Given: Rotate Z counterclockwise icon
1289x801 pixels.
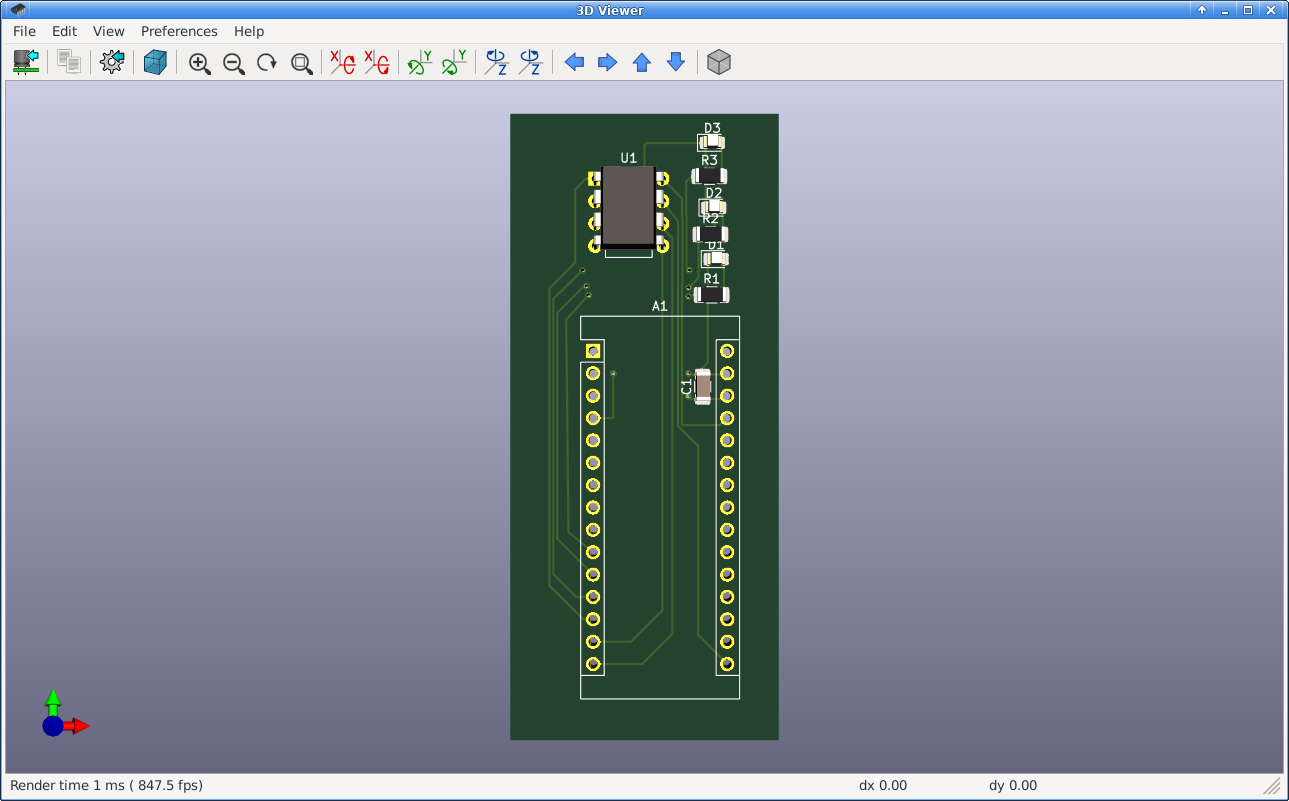Looking at the screenshot, I should click(530, 63).
